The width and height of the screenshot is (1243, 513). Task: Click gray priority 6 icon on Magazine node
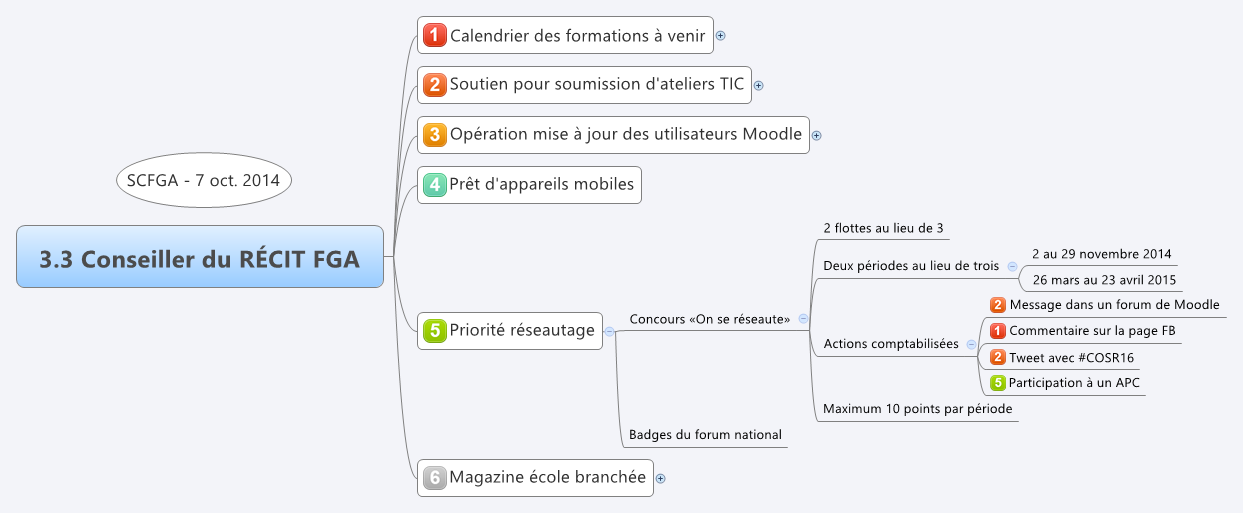pyautogui.click(x=434, y=478)
